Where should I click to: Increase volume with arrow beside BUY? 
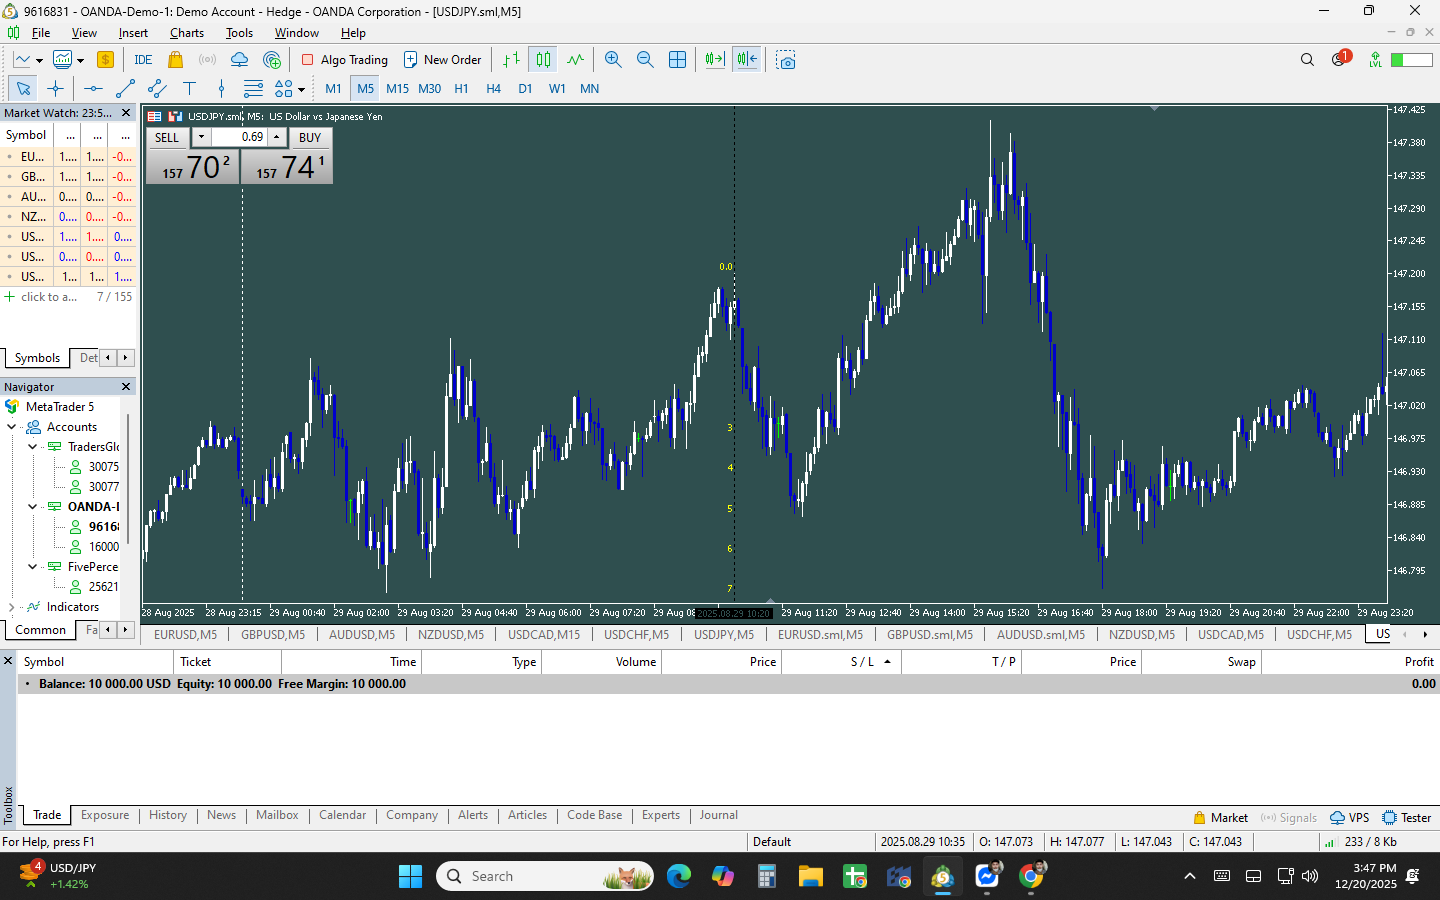(276, 137)
